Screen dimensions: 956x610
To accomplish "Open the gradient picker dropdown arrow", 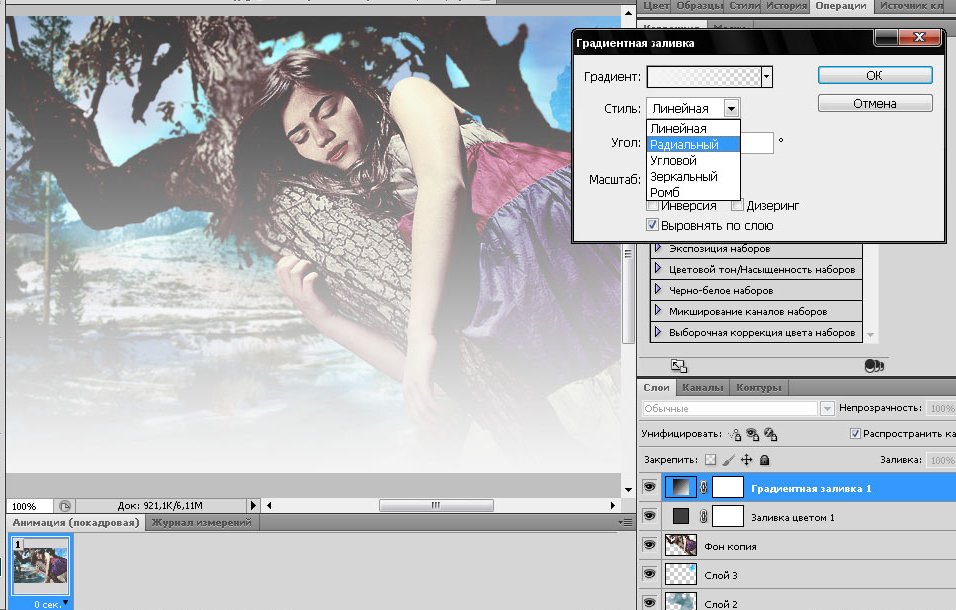I will [x=767, y=77].
